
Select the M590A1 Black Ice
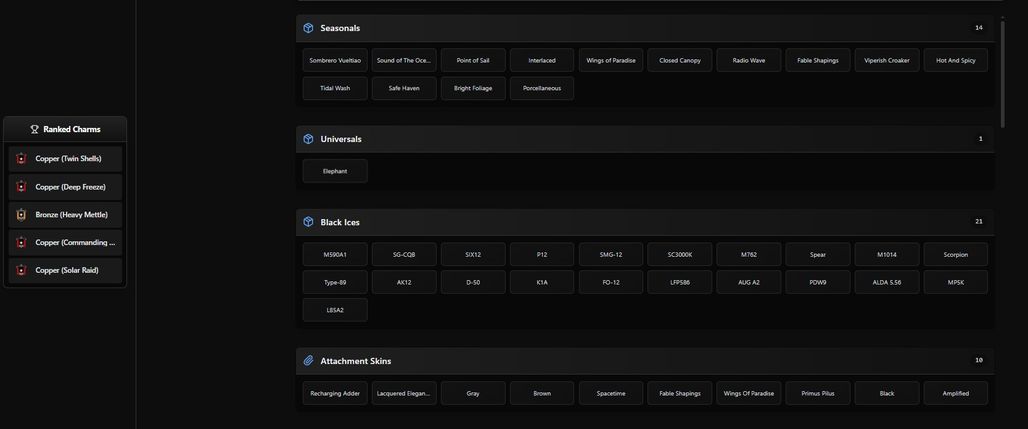click(335, 255)
